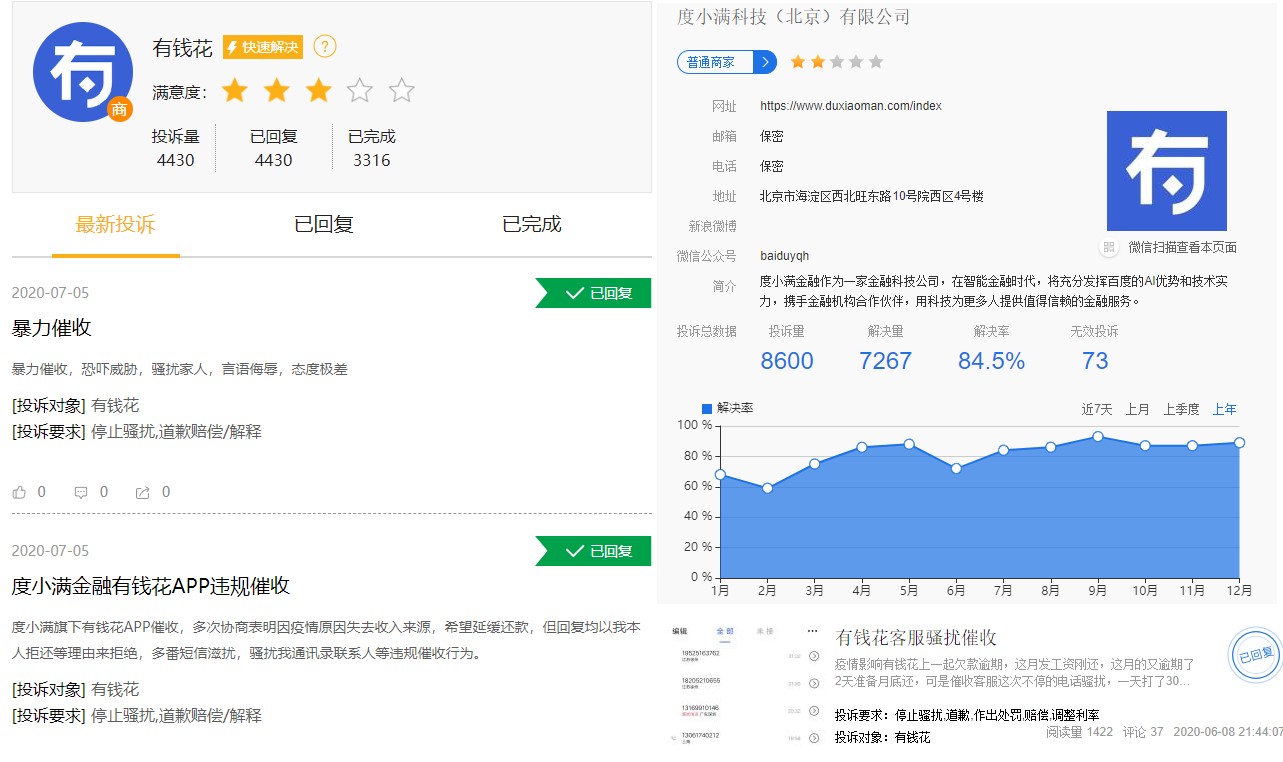Click the 快速解决 lightning badge
Viewport: 1283px width, 762px height.
coord(262,47)
